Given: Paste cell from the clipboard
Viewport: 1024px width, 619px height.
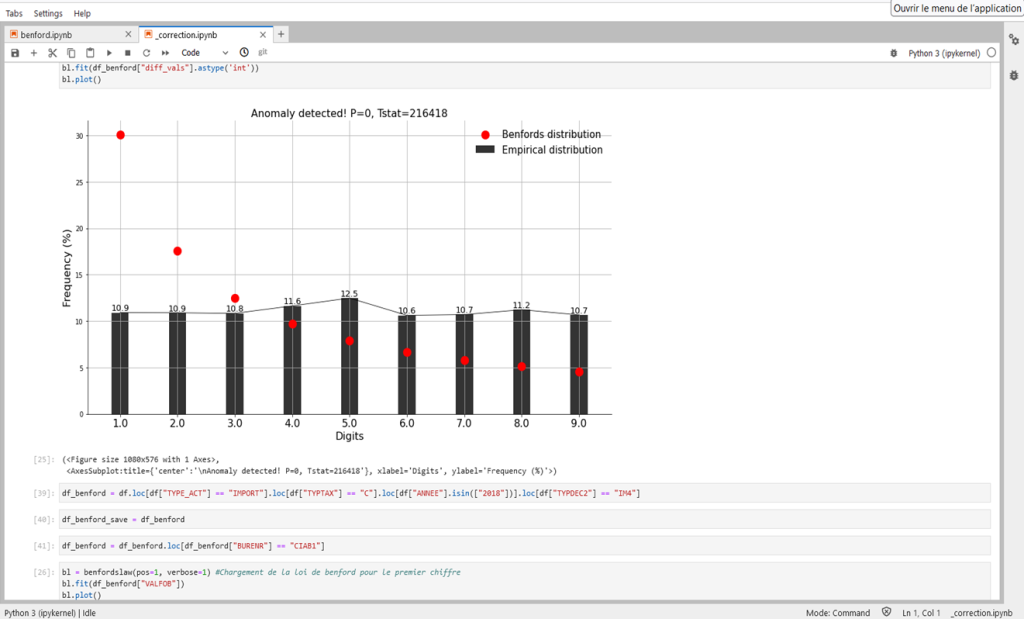Looking at the screenshot, I should [90, 53].
